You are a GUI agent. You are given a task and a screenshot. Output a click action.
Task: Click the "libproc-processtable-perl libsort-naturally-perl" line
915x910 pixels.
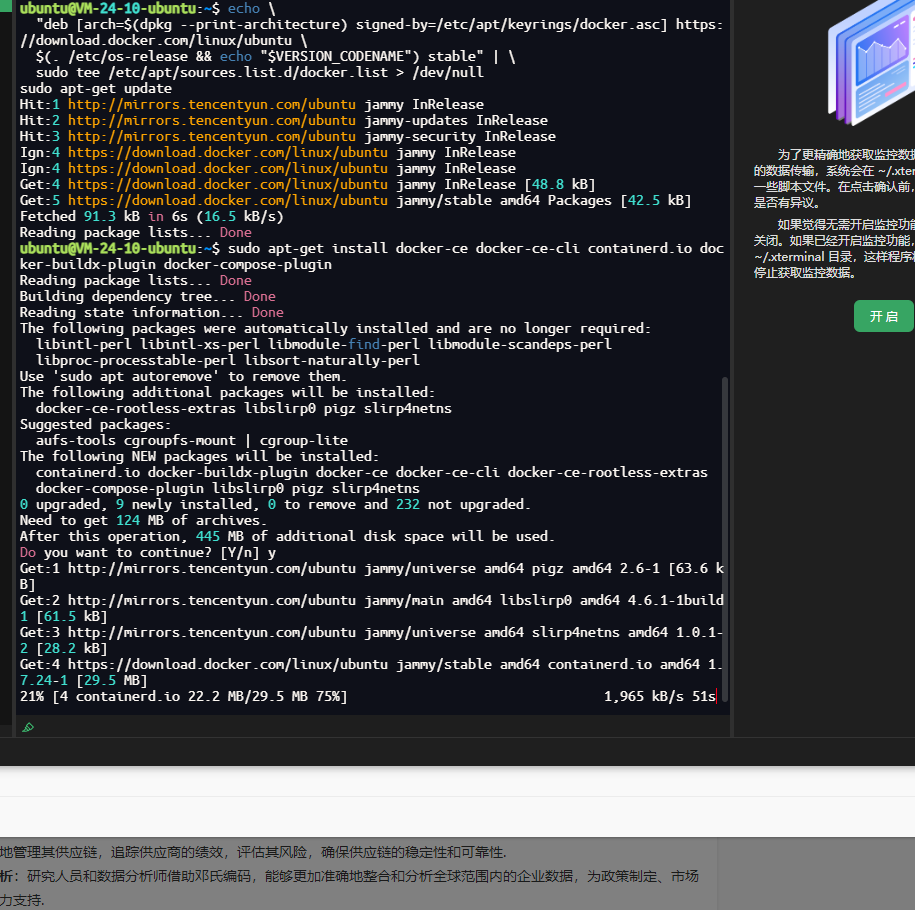click(x=228, y=361)
